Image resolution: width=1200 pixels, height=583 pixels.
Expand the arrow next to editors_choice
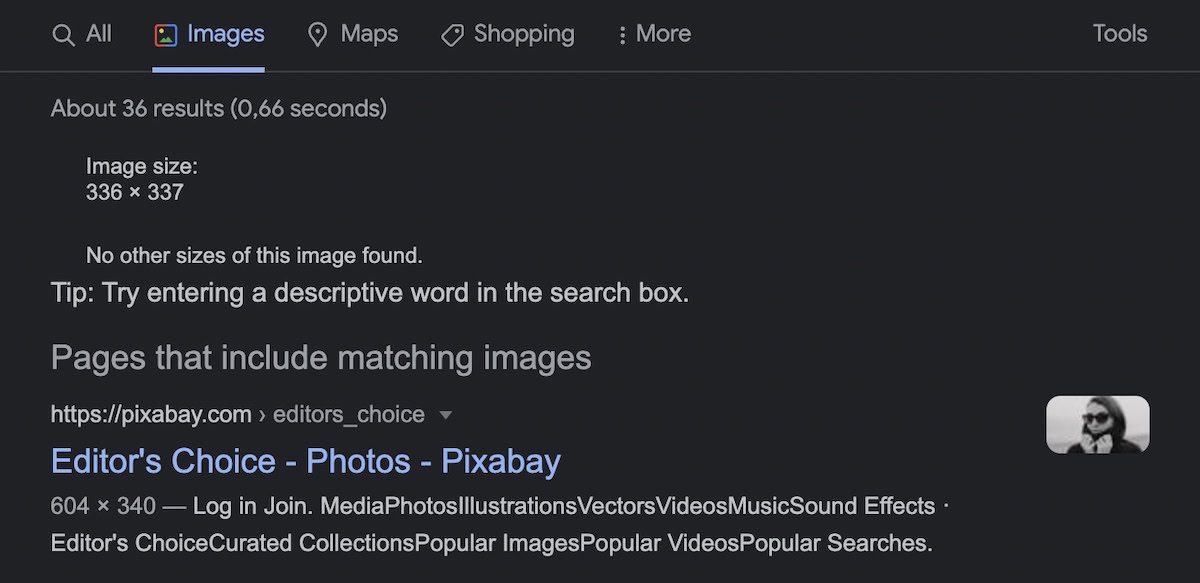(x=446, y=414)
